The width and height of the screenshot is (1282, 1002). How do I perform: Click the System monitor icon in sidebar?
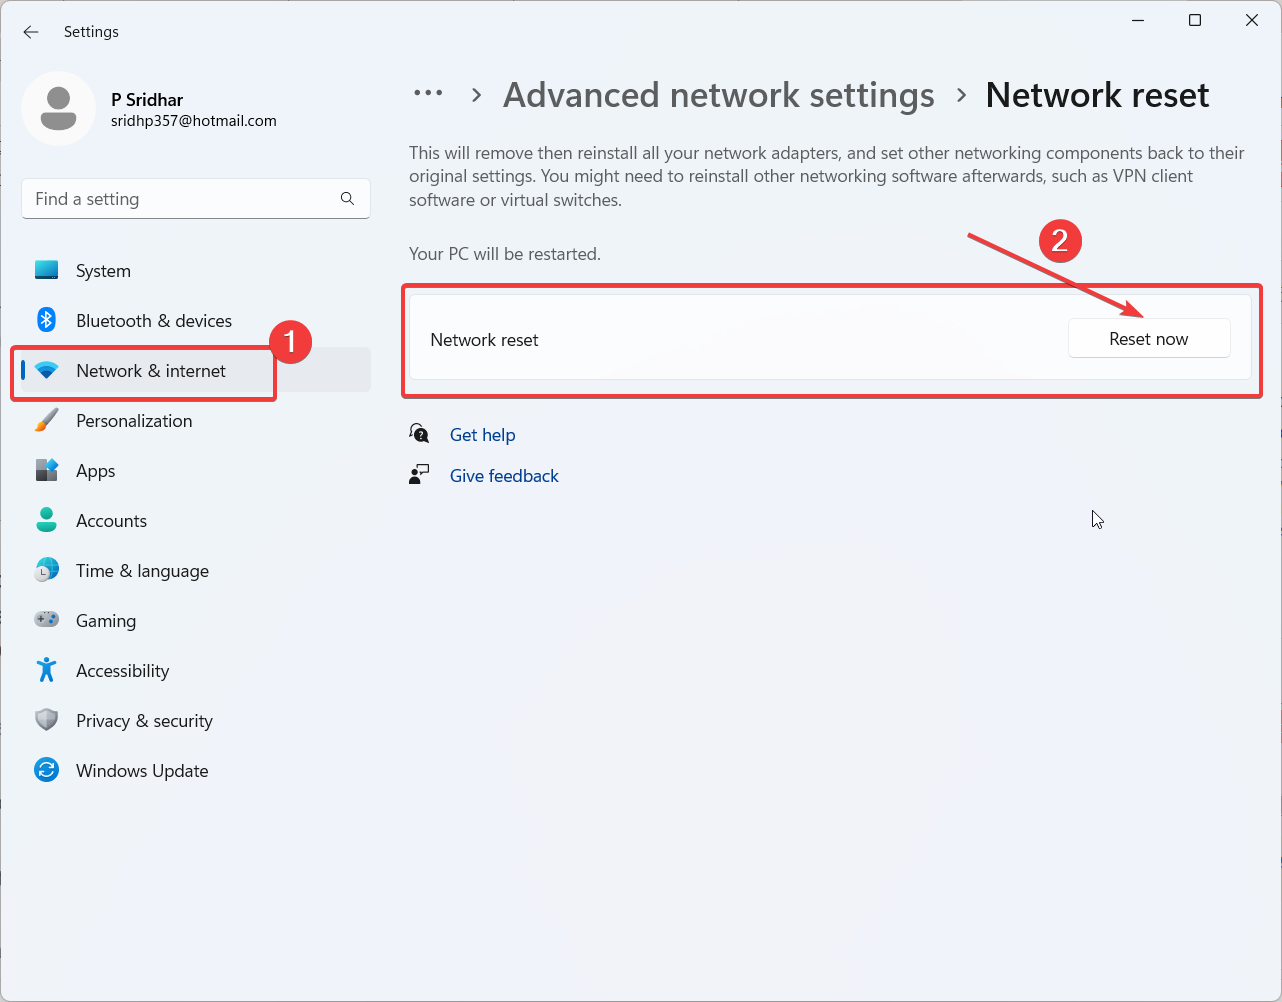[x=47, y=270]
